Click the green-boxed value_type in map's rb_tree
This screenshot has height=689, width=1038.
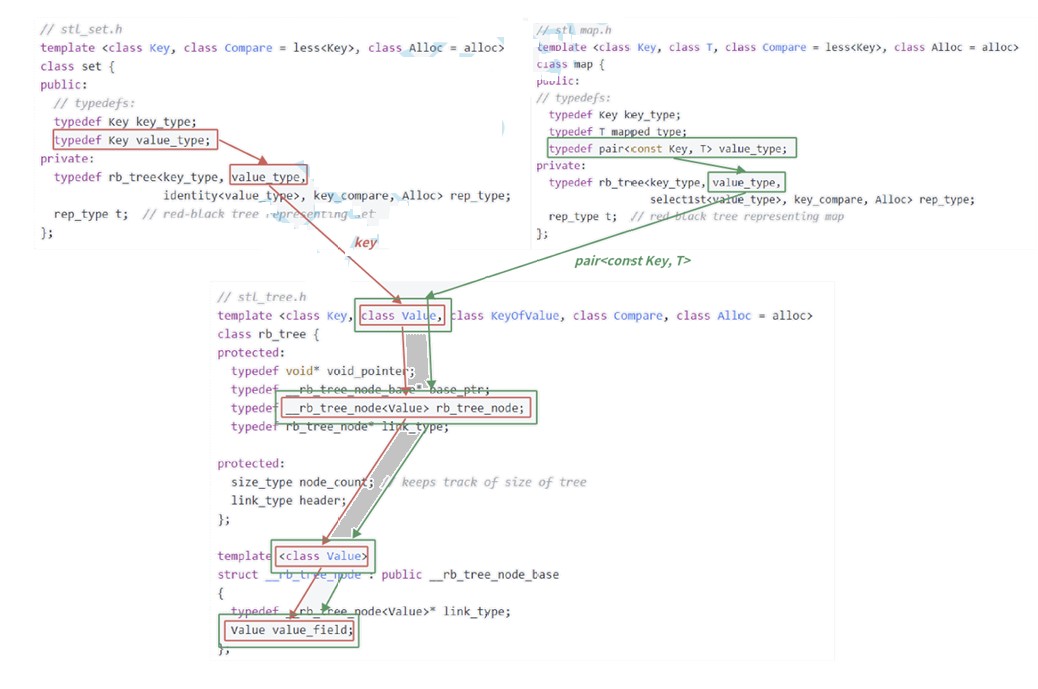click(746, 182)
